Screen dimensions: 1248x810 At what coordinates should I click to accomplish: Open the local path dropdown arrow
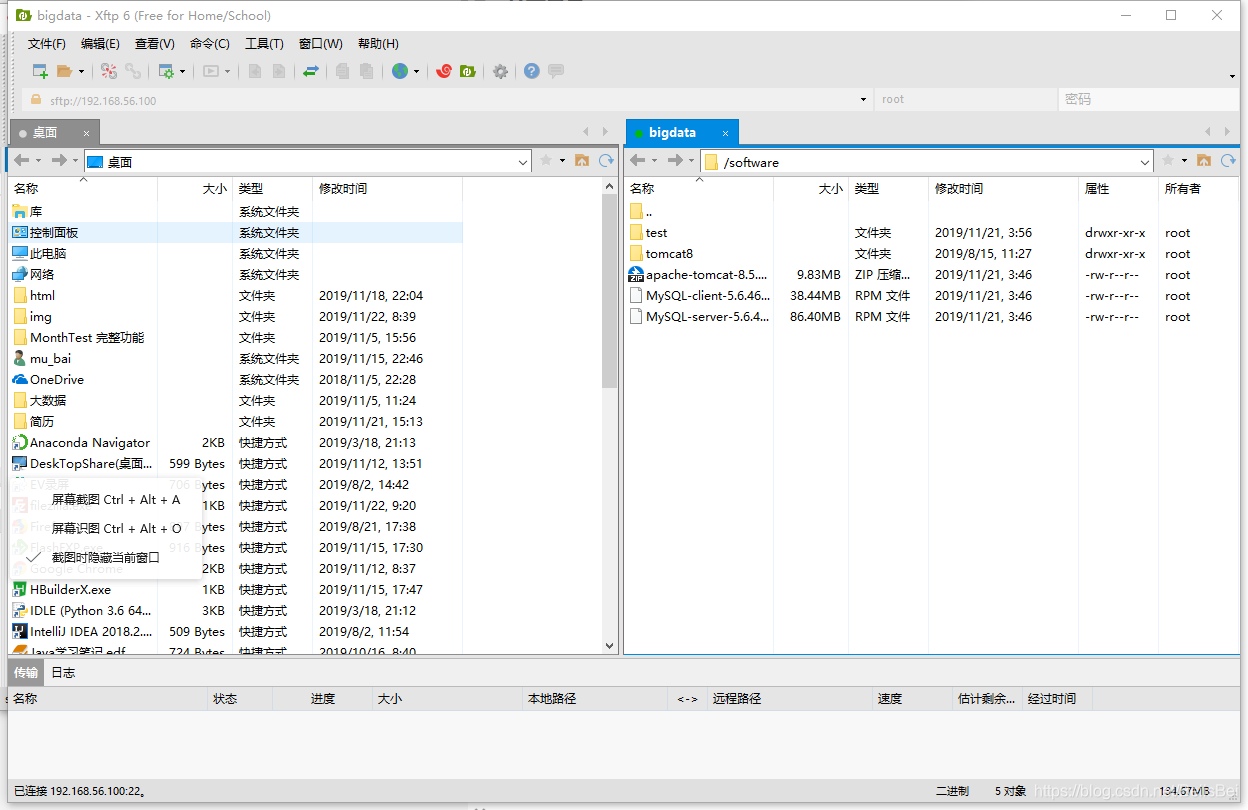pos(522,161)
